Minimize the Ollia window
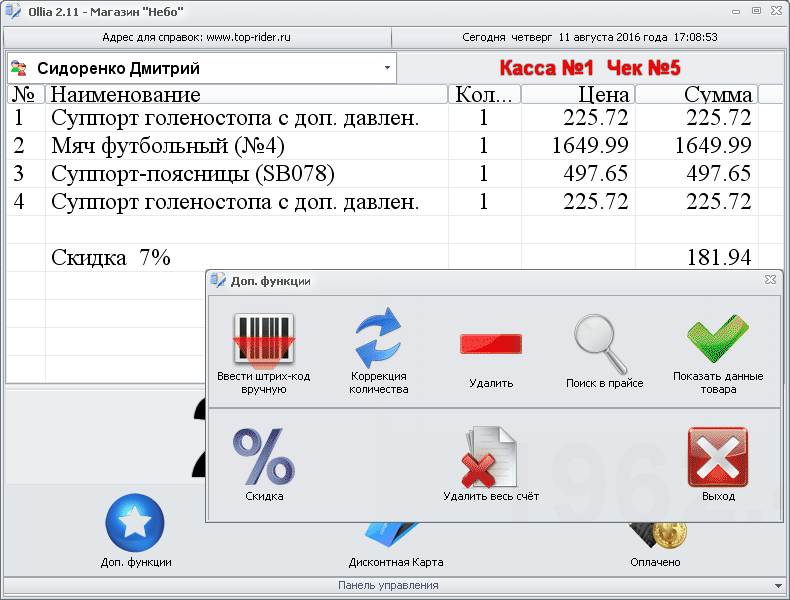Screen dimensions: 790x600 (x=736, y=11)
